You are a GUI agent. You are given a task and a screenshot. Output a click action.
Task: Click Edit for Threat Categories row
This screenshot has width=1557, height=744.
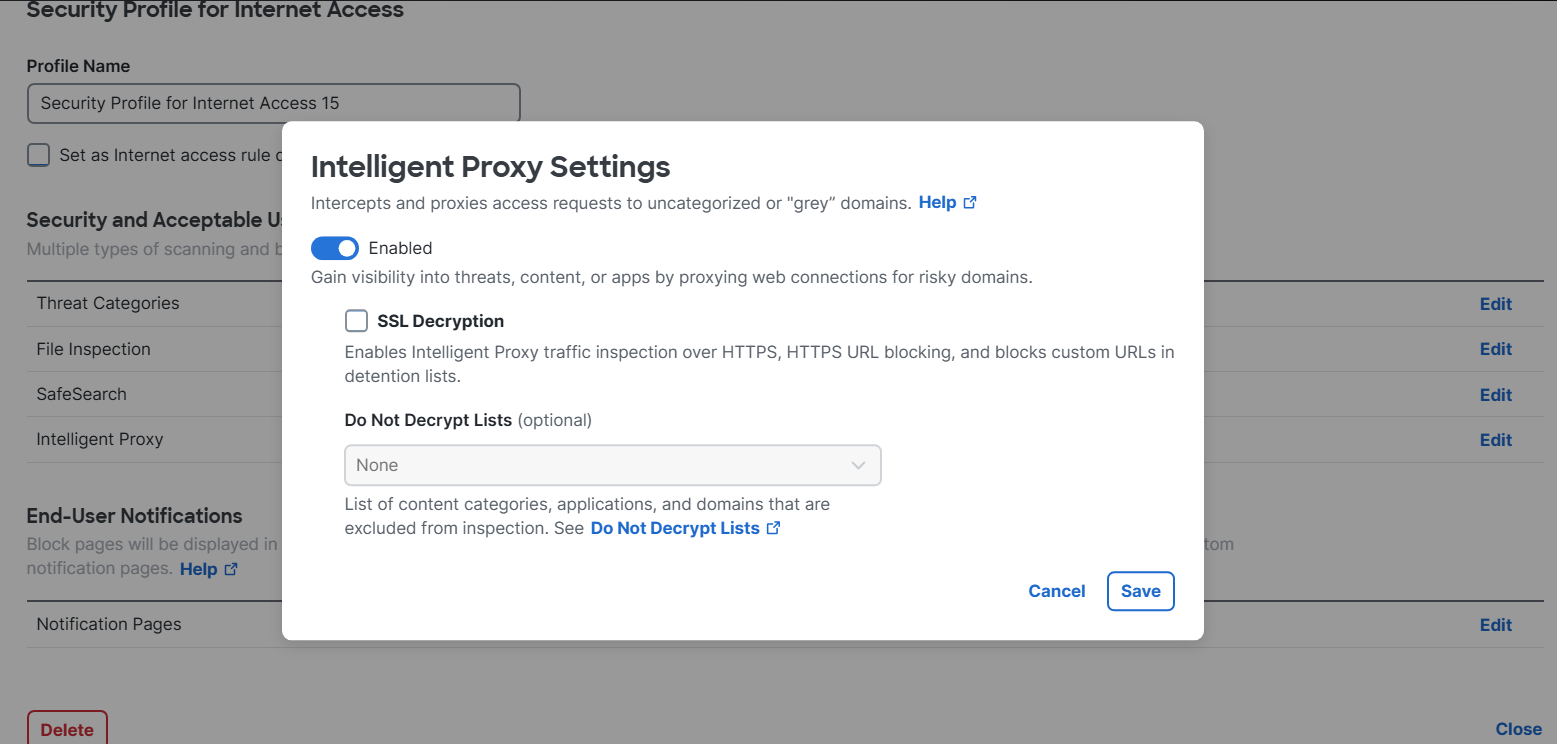pyautogui.click(x=1495, y=304)
